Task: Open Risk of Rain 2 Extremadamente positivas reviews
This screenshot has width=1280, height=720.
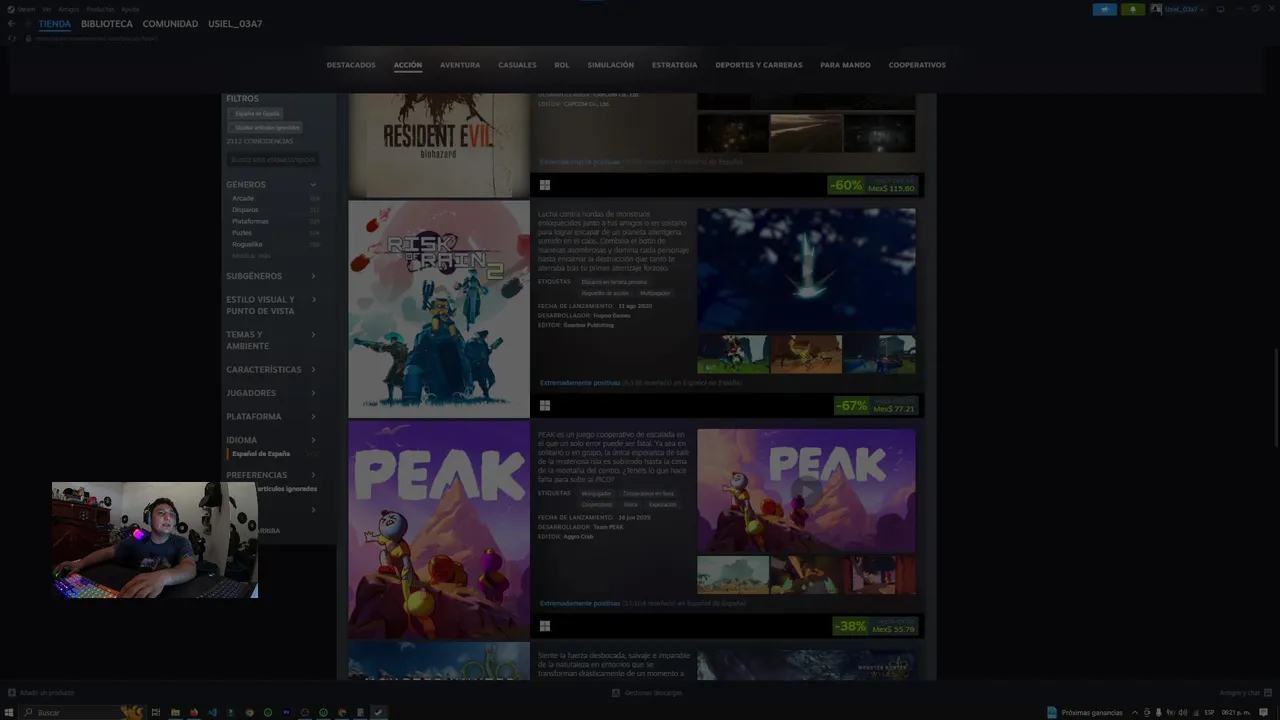Action: (x=580, y=383)
